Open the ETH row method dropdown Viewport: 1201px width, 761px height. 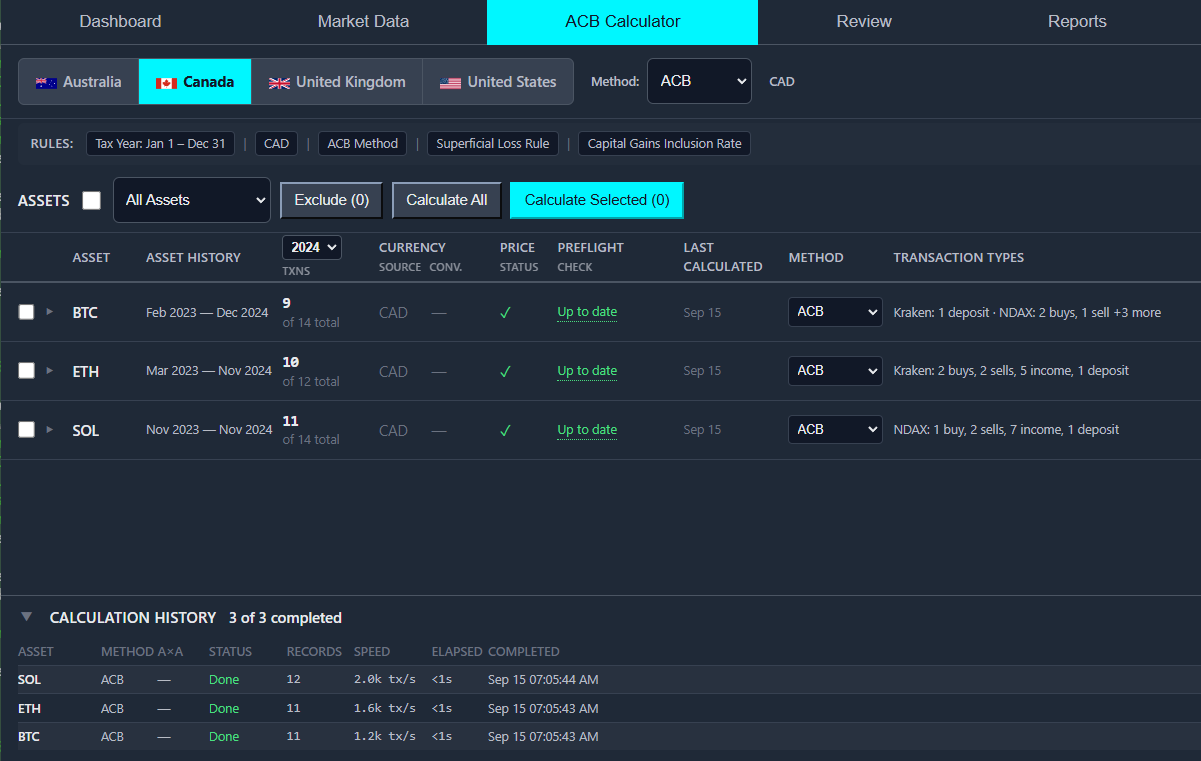[835, 371]
